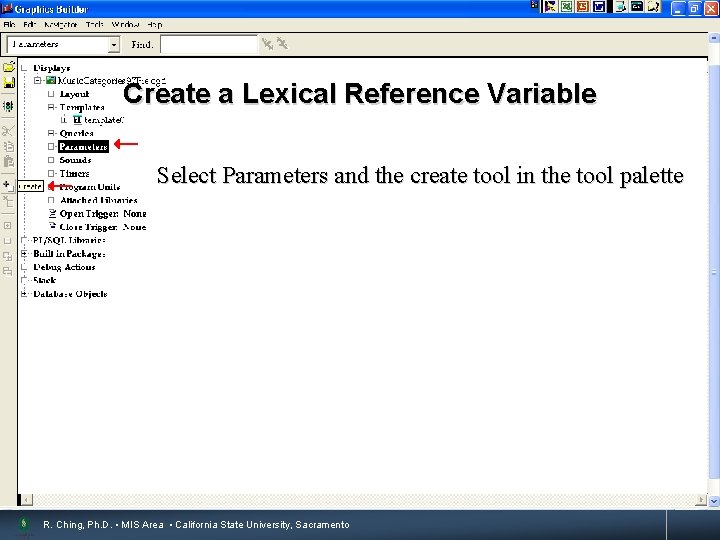Select the Displays tree node

pyautogui.click(x=51, y=68)
